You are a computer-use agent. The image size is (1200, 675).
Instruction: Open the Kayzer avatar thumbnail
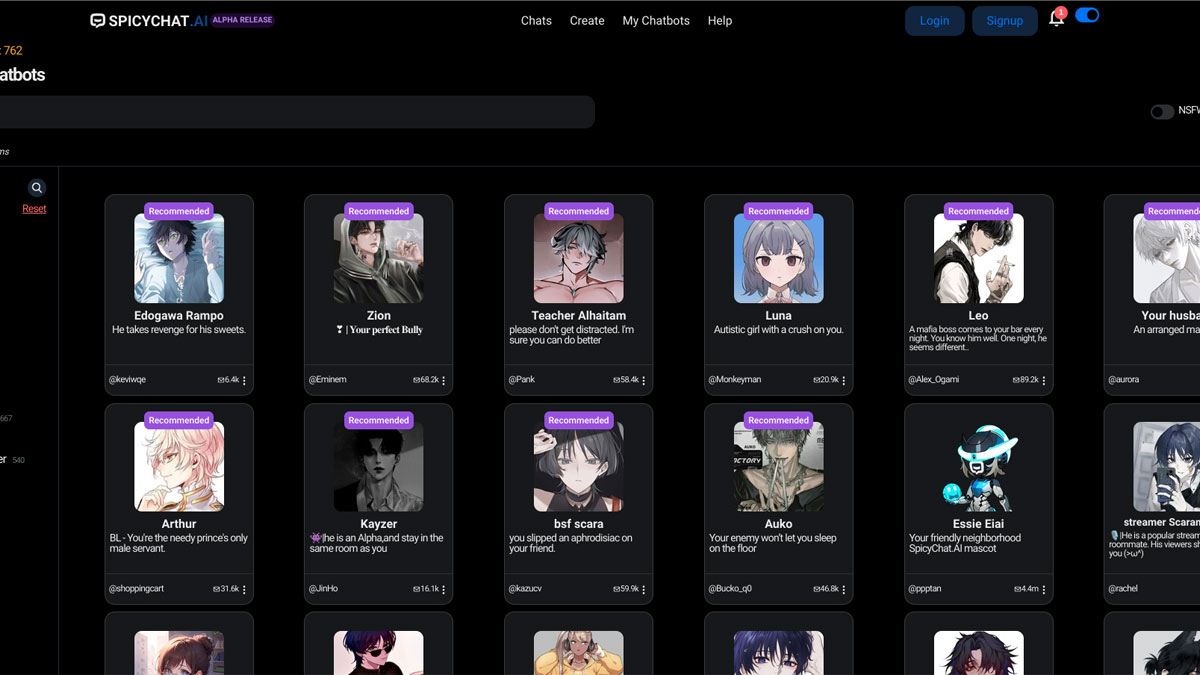tap(379, 467)
